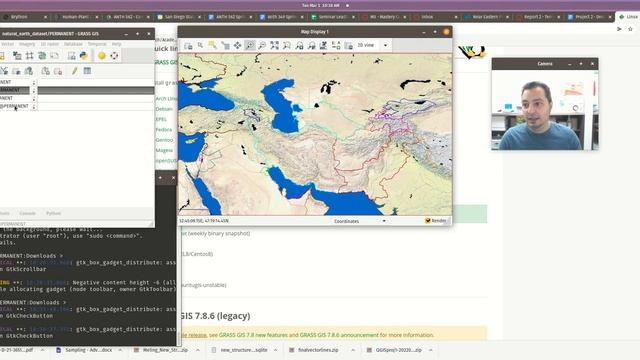Expand the first layer row arrow
This screenshot has width=640, height=360.
pyautogui.click(x=34, y=82)
